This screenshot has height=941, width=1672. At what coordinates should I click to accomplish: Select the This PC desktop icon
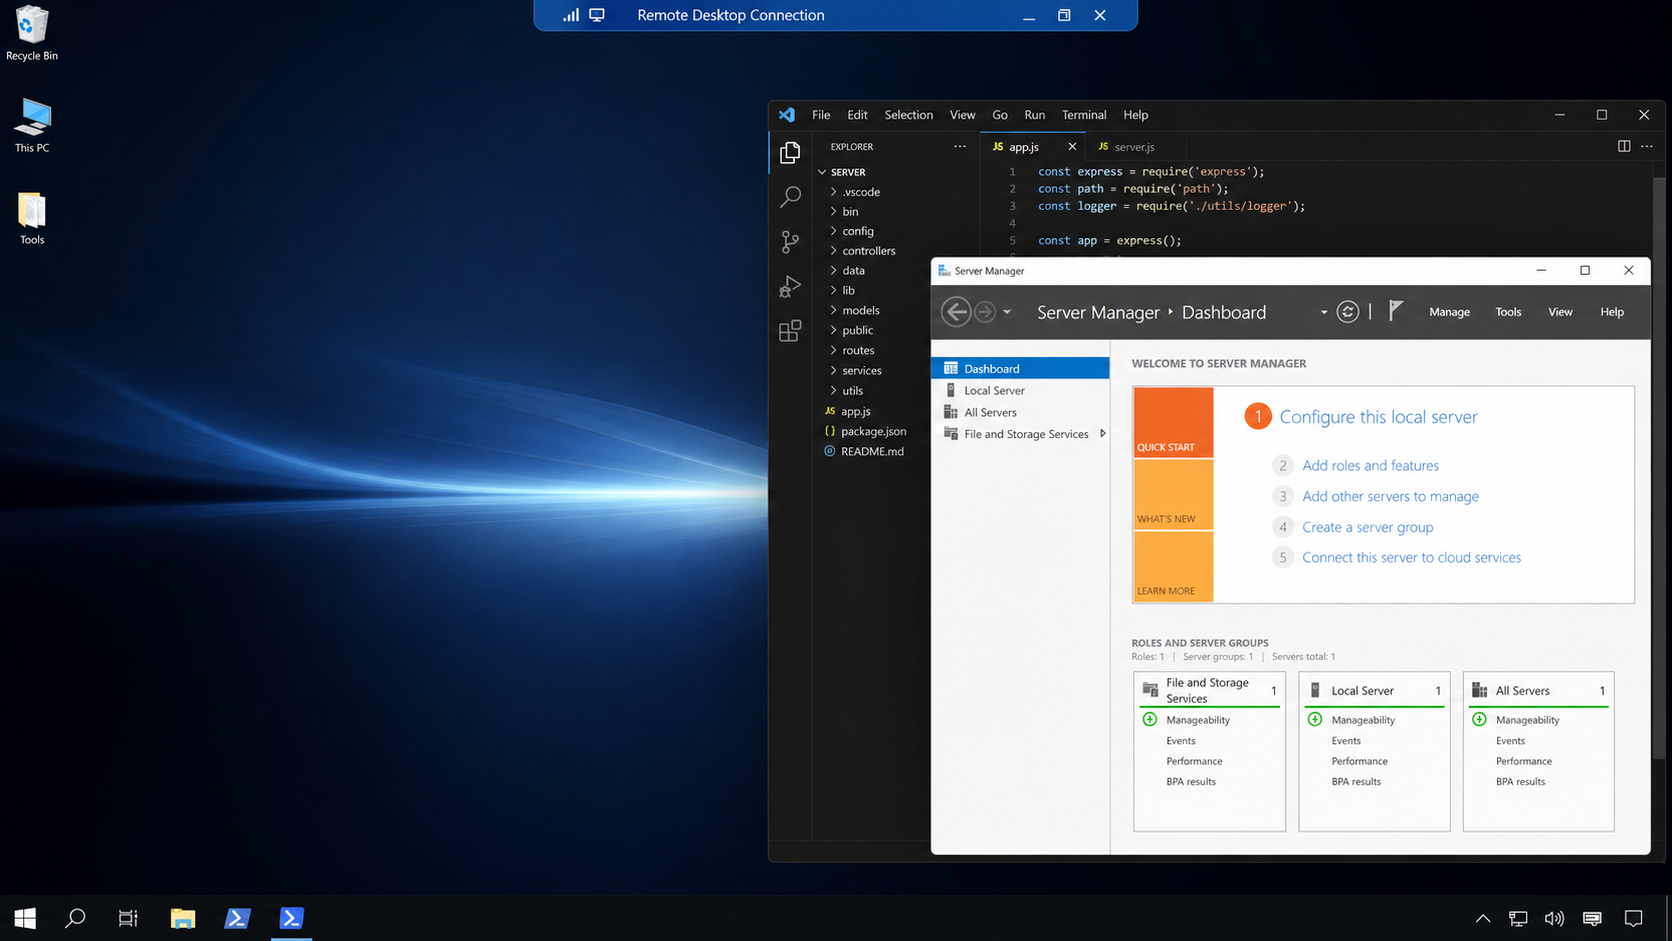[32, 125]
